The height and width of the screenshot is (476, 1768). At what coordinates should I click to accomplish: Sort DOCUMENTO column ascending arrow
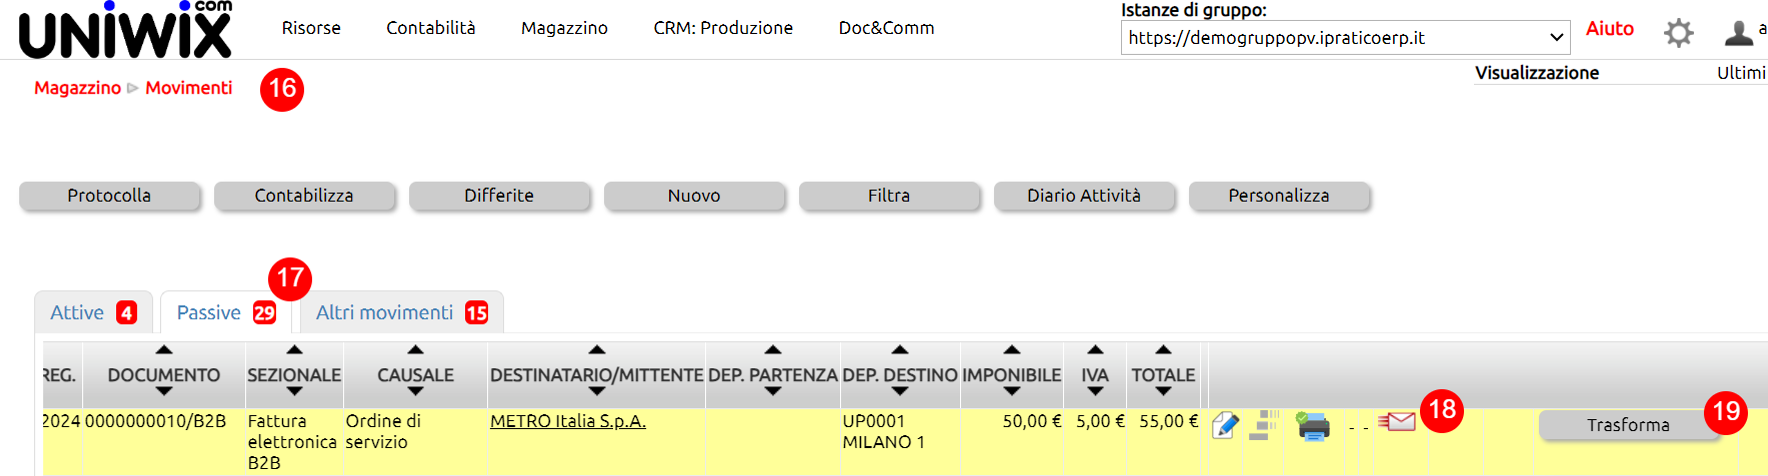click(x=164, y=350)
